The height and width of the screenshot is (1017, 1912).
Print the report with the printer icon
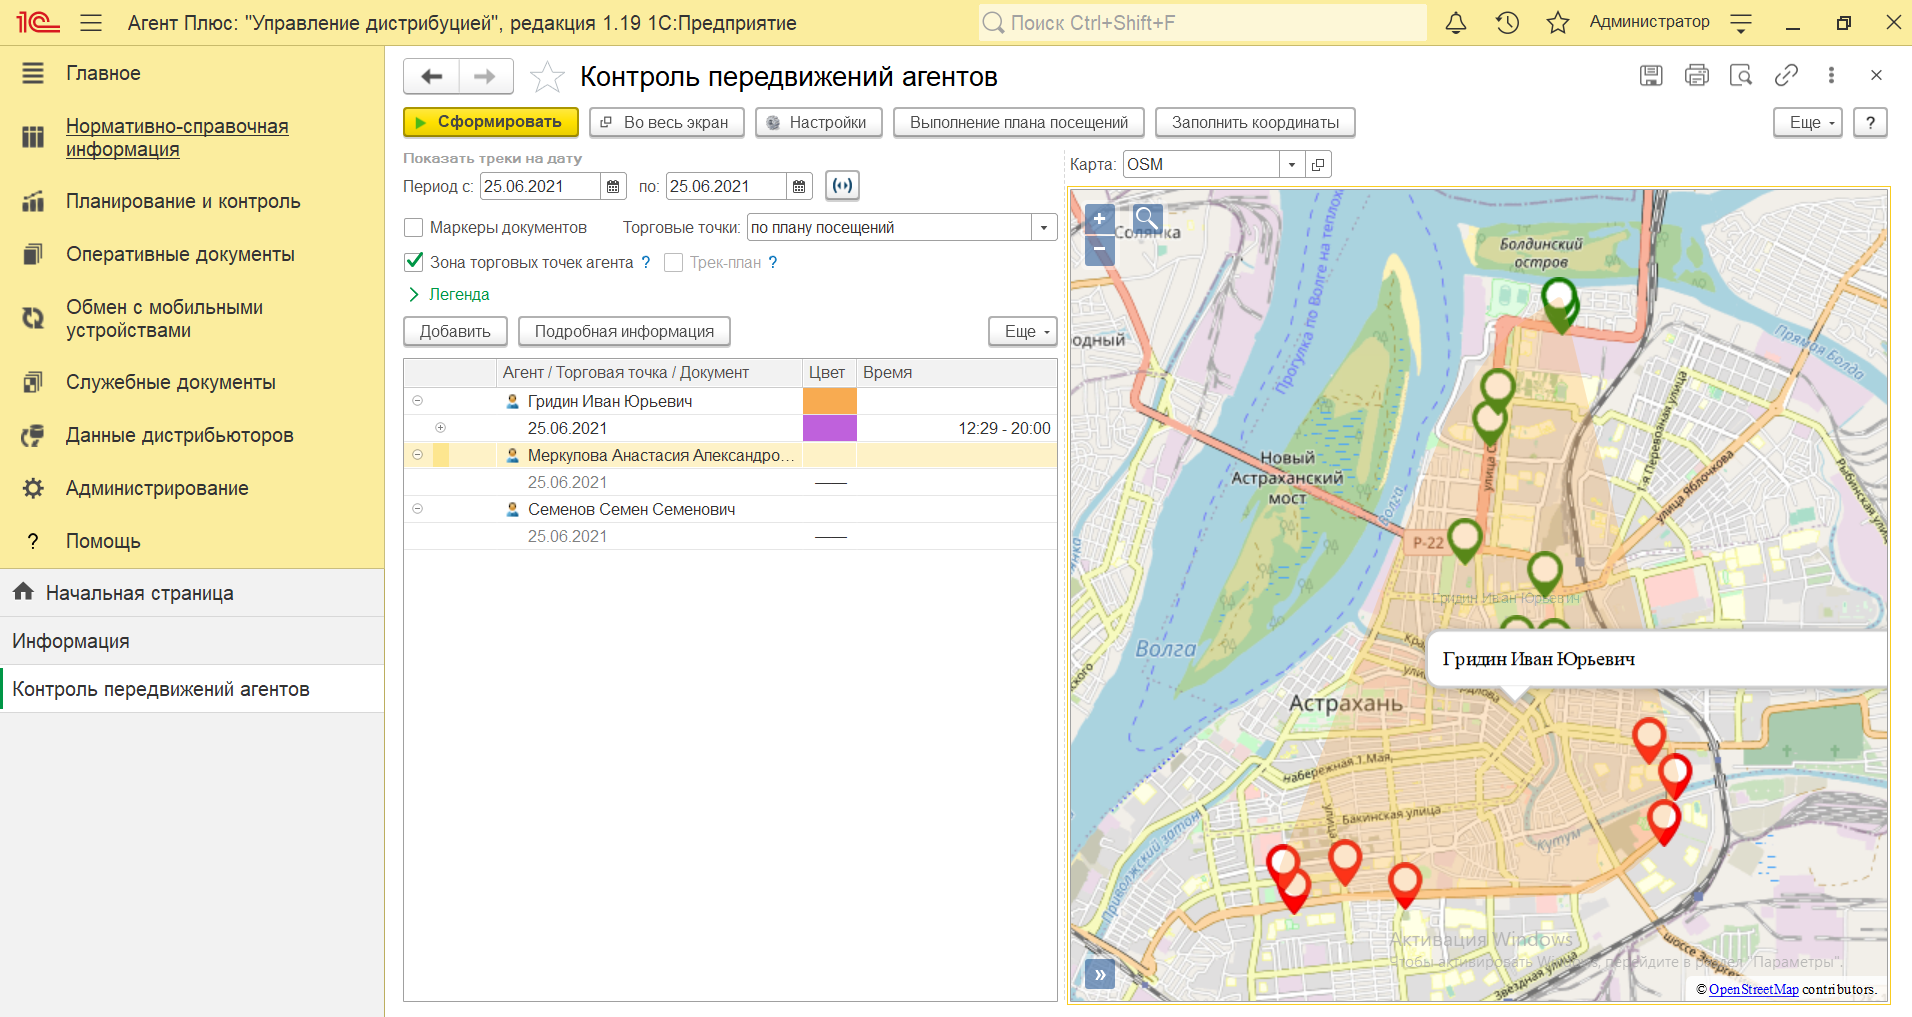point(1697,75)
